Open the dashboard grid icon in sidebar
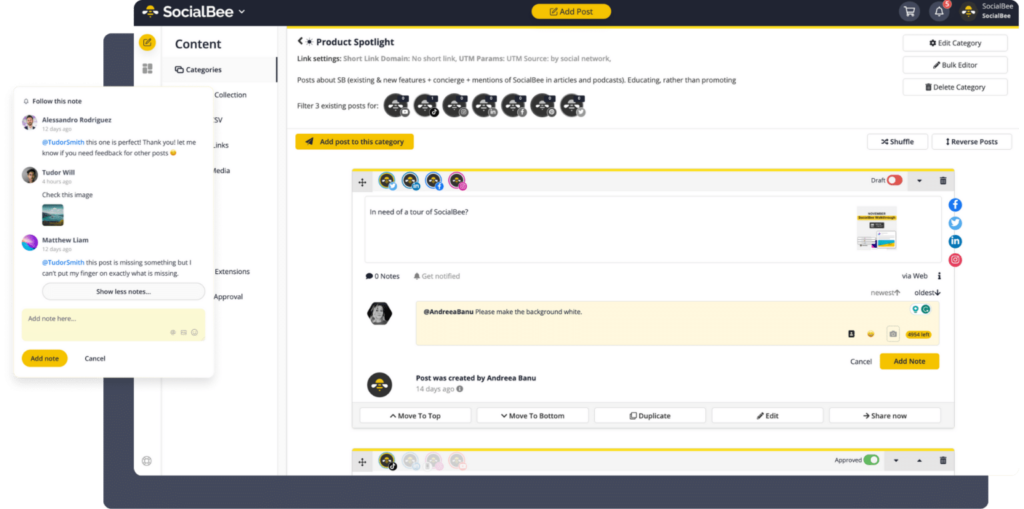Image resolution: width=1024 pixels, height=509 pixels. 147,69
